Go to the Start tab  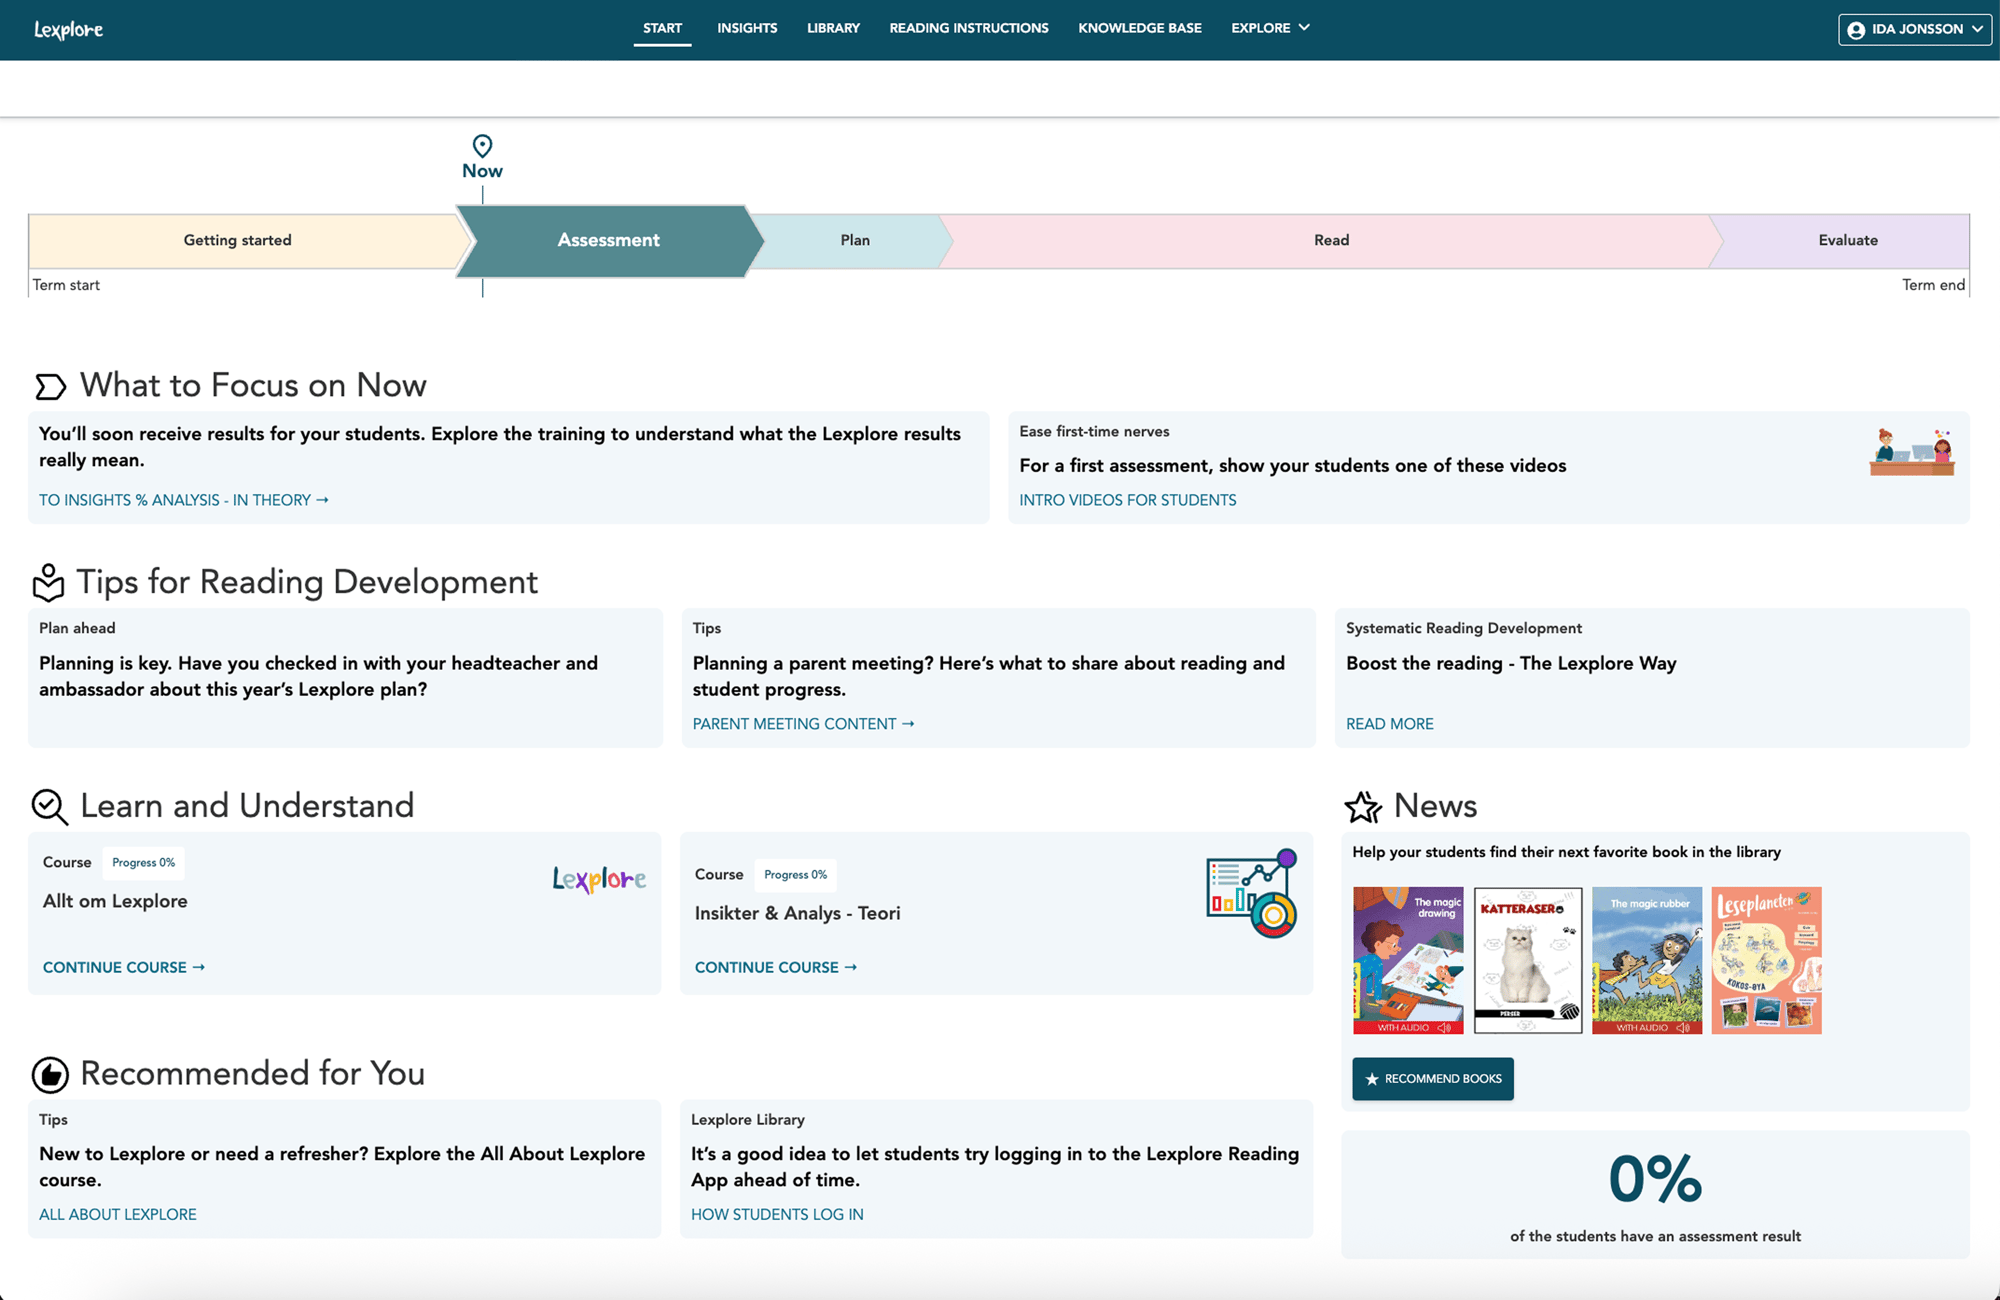point(662,28)
